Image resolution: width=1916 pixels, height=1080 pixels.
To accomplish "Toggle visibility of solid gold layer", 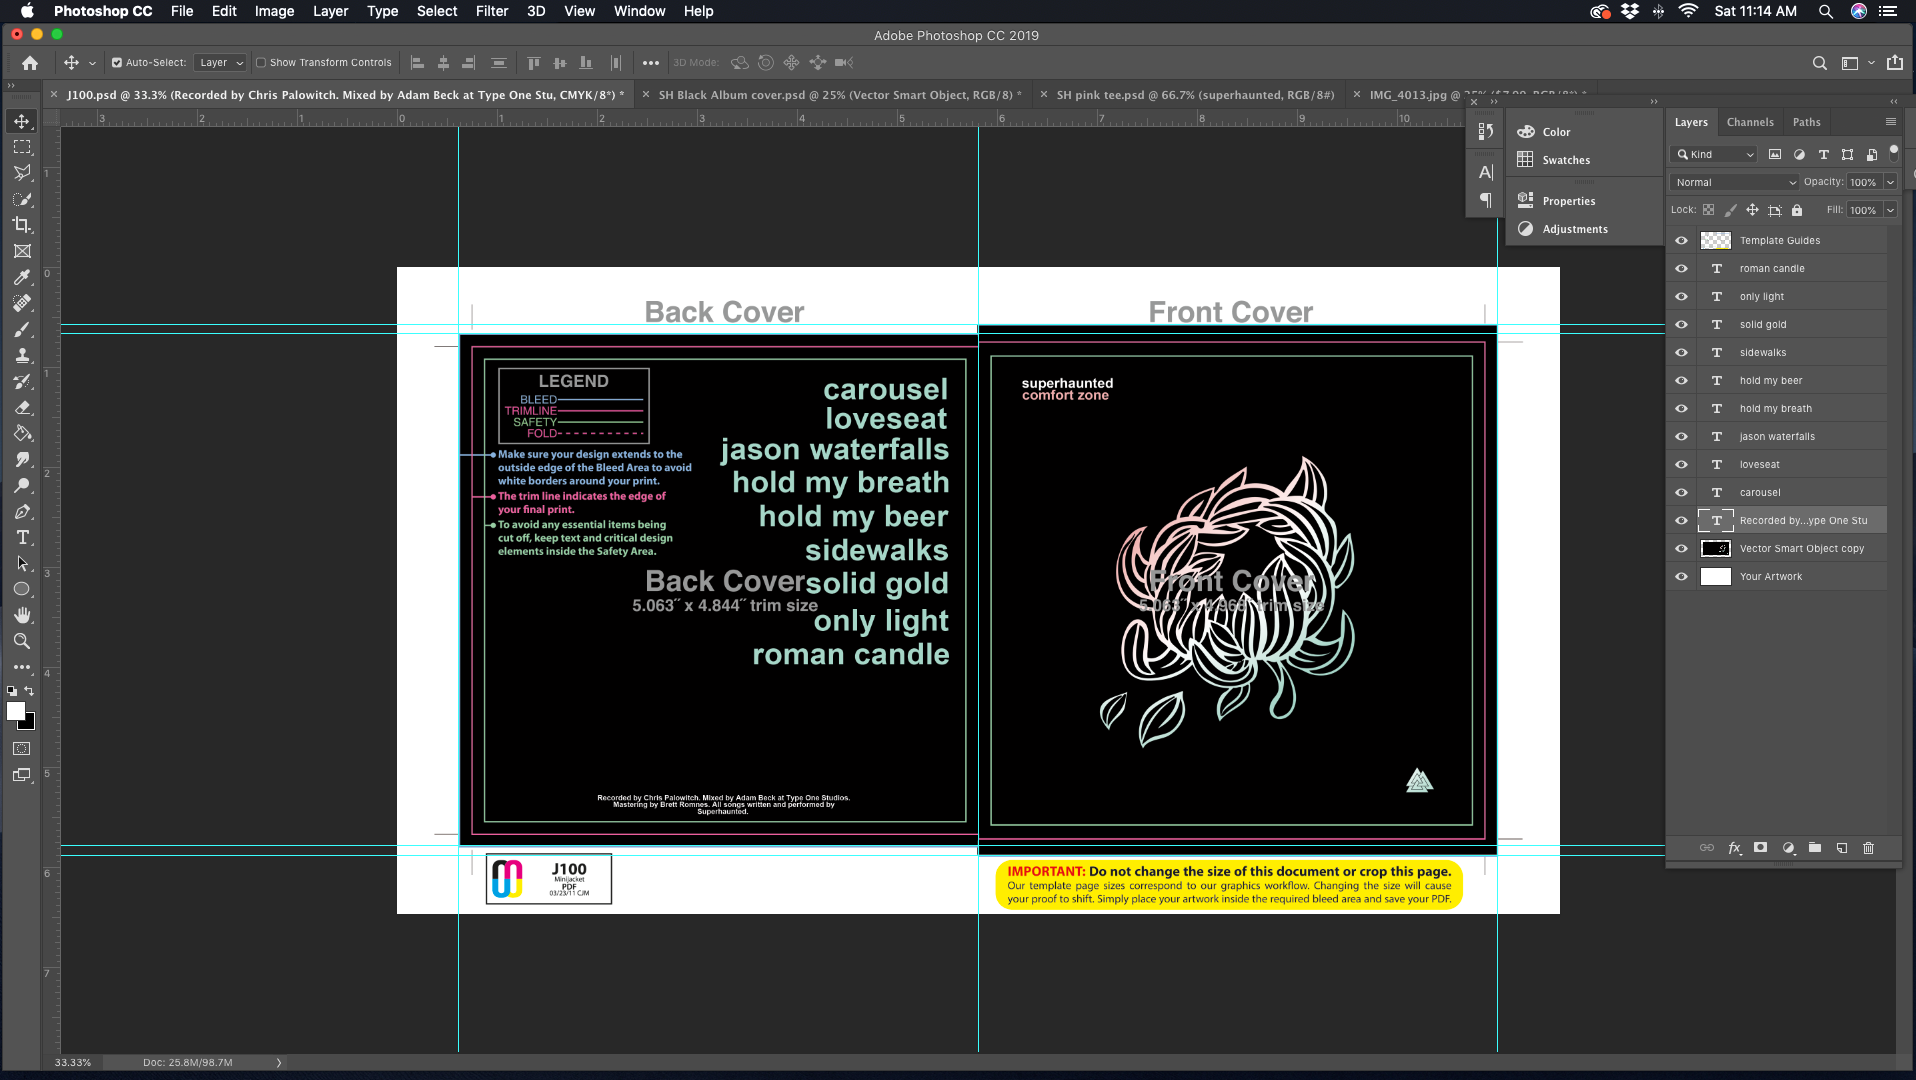I will pos(1681,325).
